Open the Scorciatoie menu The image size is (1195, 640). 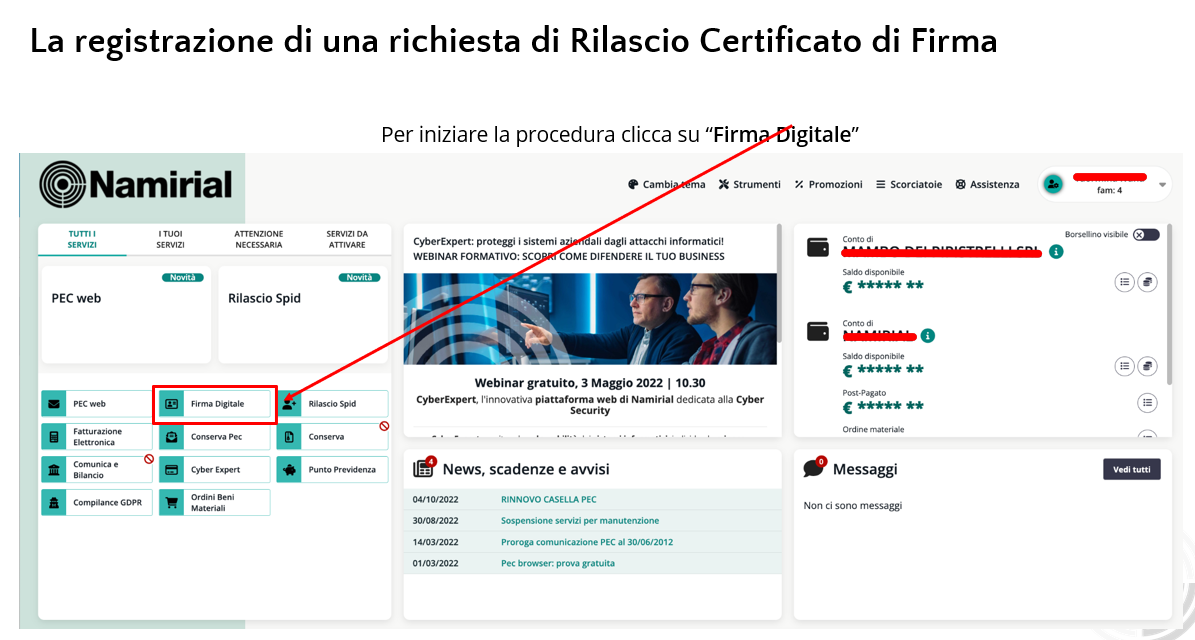pos(908,184)
